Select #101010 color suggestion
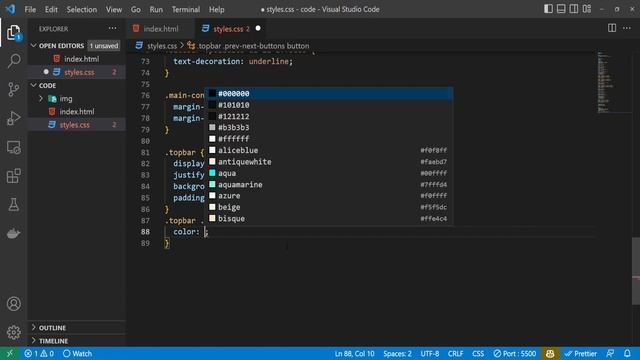The height and width of the screenshot is (360, 640). coord(329,105)
